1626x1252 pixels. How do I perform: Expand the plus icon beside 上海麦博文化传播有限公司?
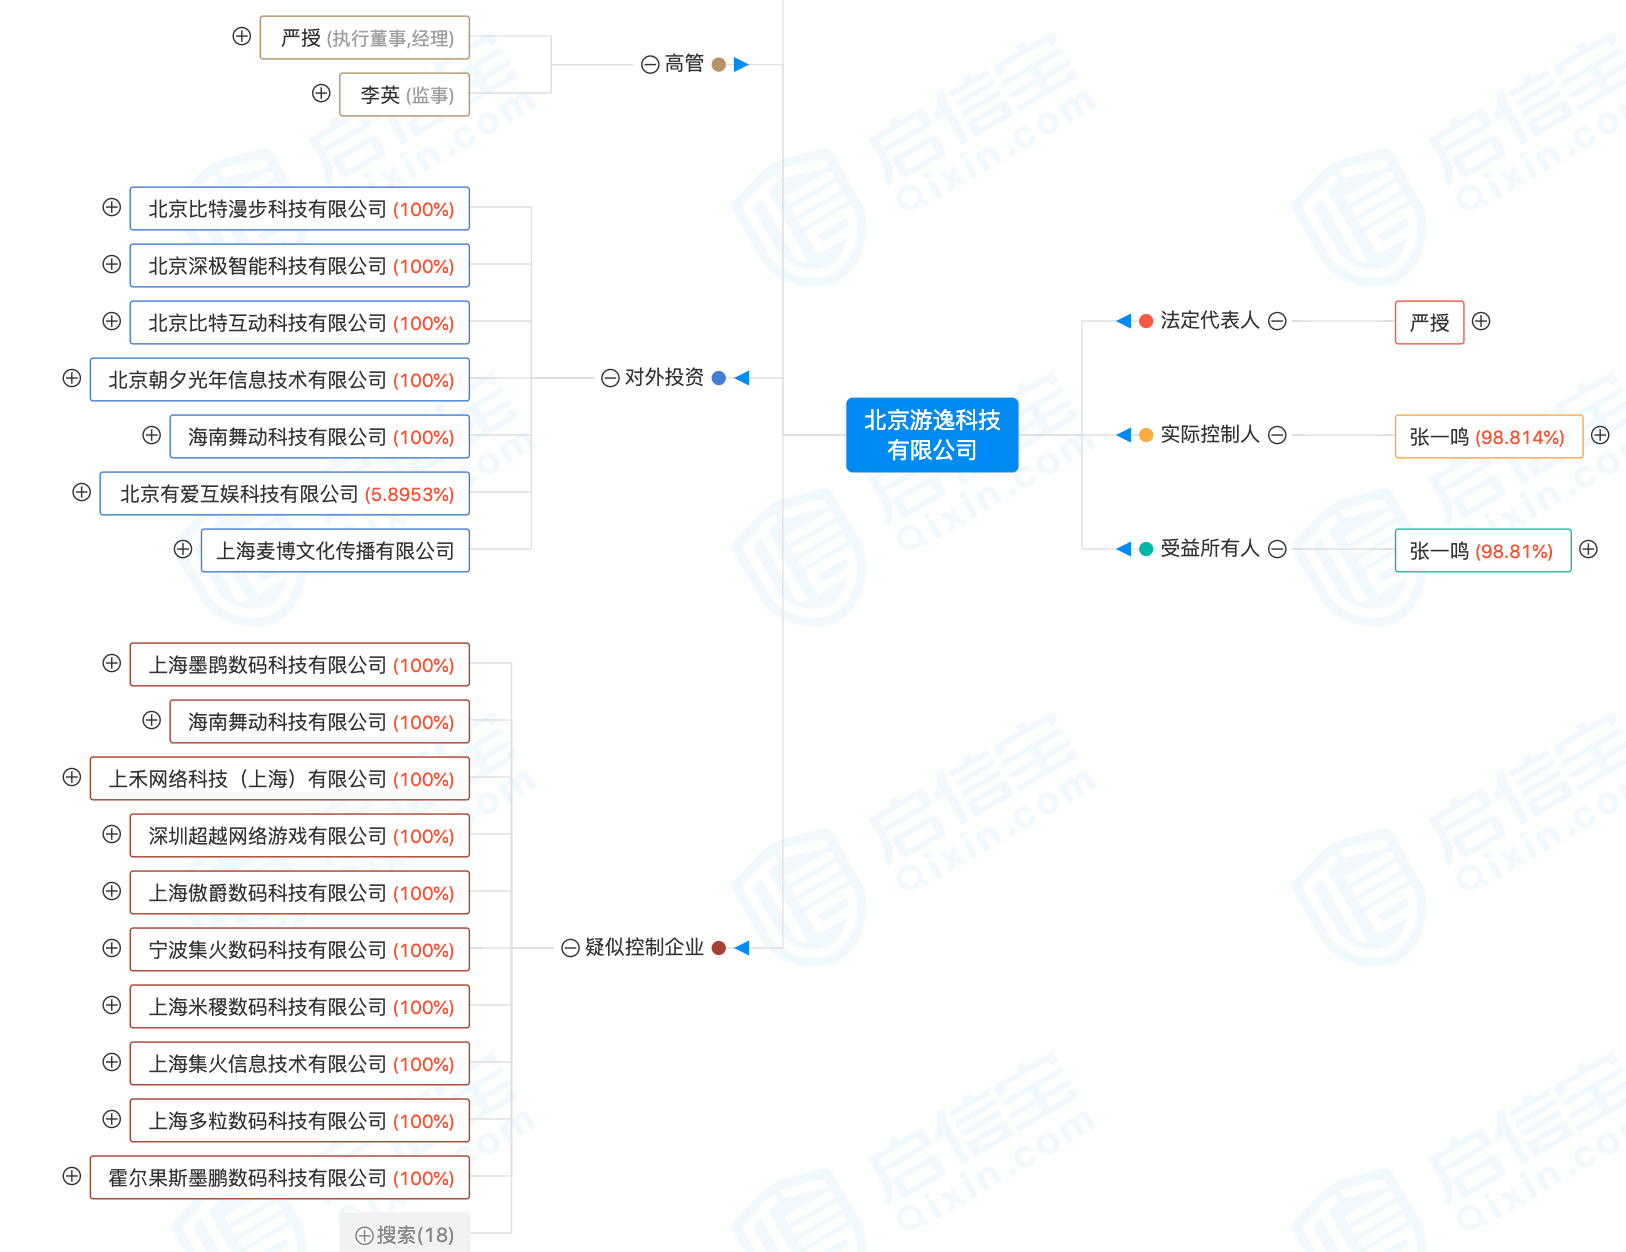[x=181, y=549]
